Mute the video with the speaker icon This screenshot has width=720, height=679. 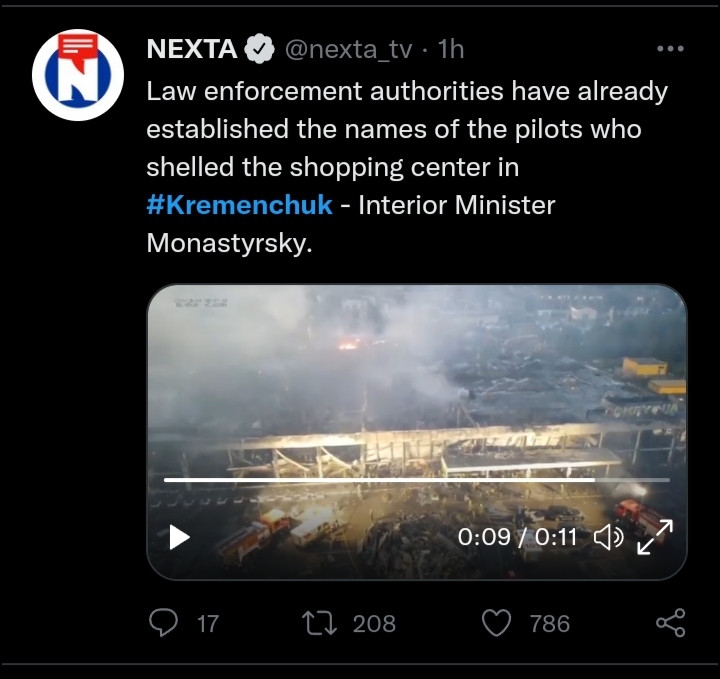[608, 538]
